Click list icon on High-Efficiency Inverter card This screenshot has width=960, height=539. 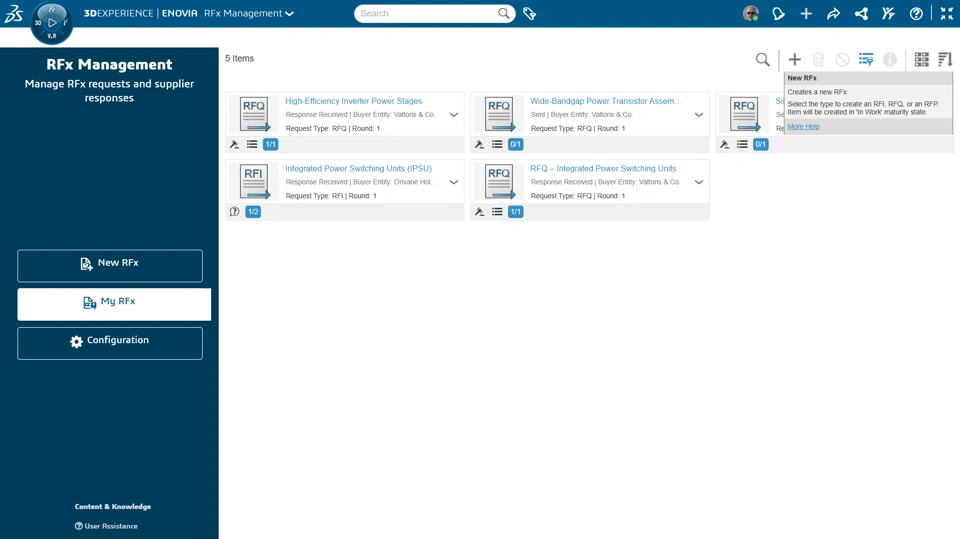(252, 145)
